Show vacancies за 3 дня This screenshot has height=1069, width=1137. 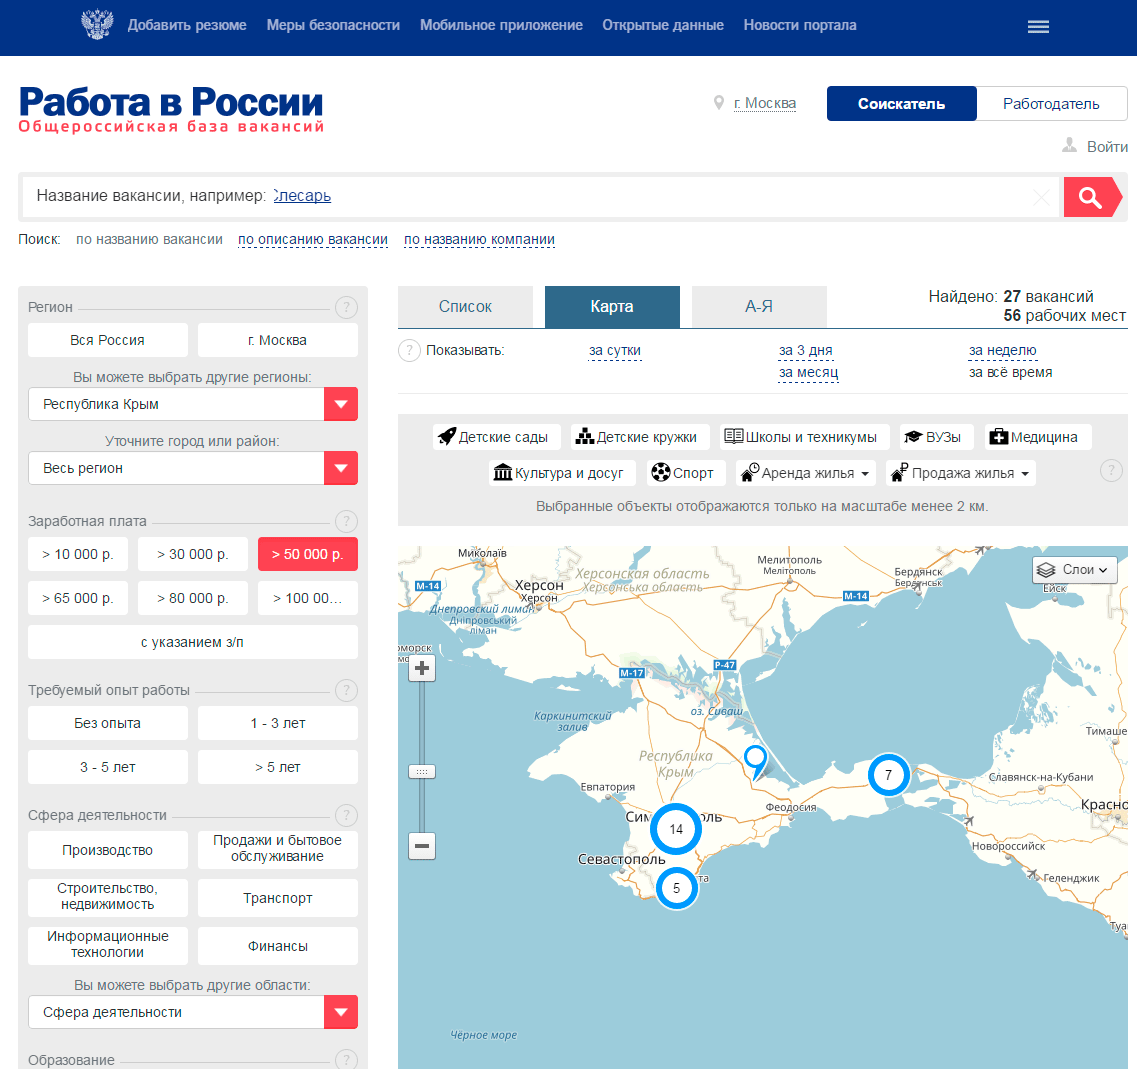[806, 351]
